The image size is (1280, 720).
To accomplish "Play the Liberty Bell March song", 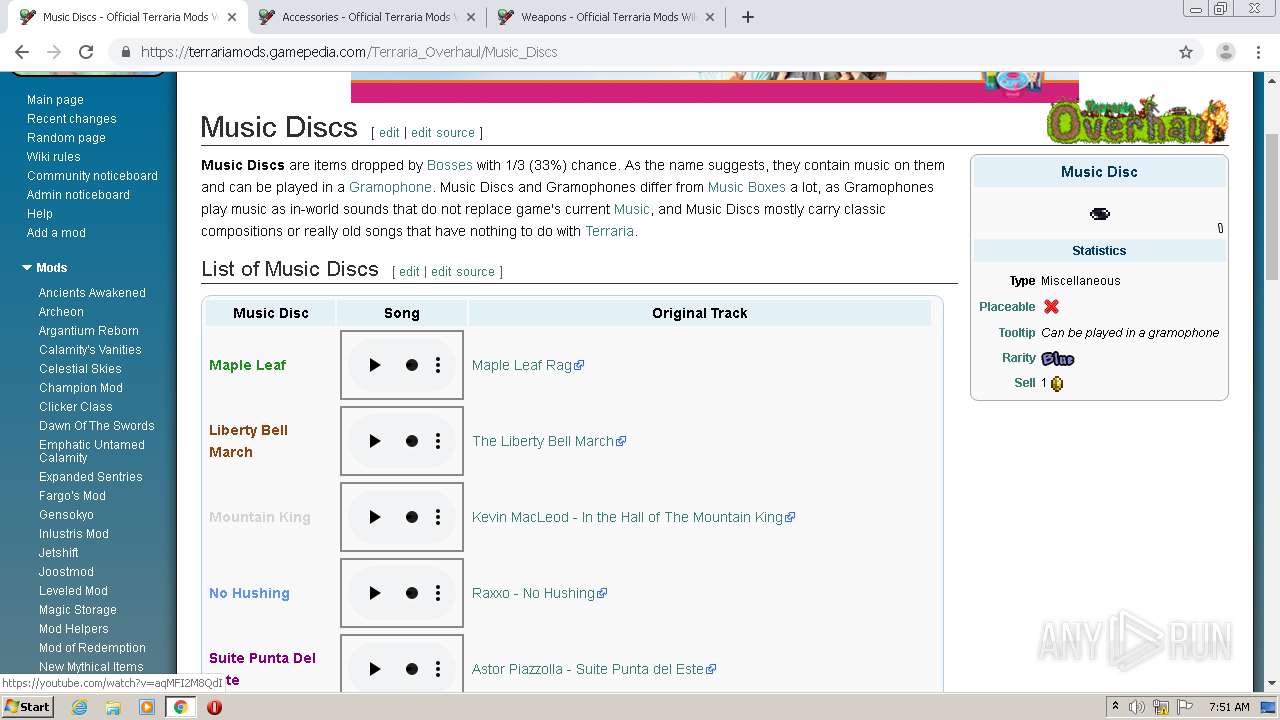I will point(375,441).
